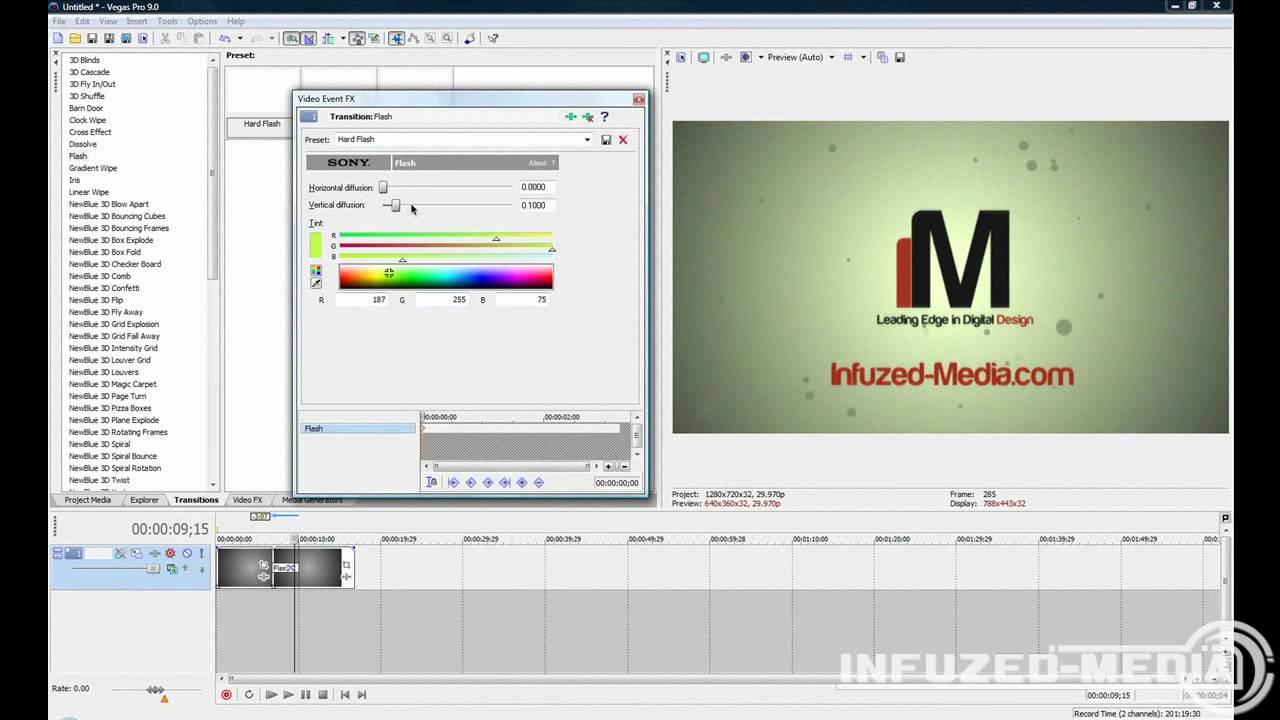The image size is (1280, 720).
Task: Click the eyedropper tint picker icon
Action: (x=316, y=284)
